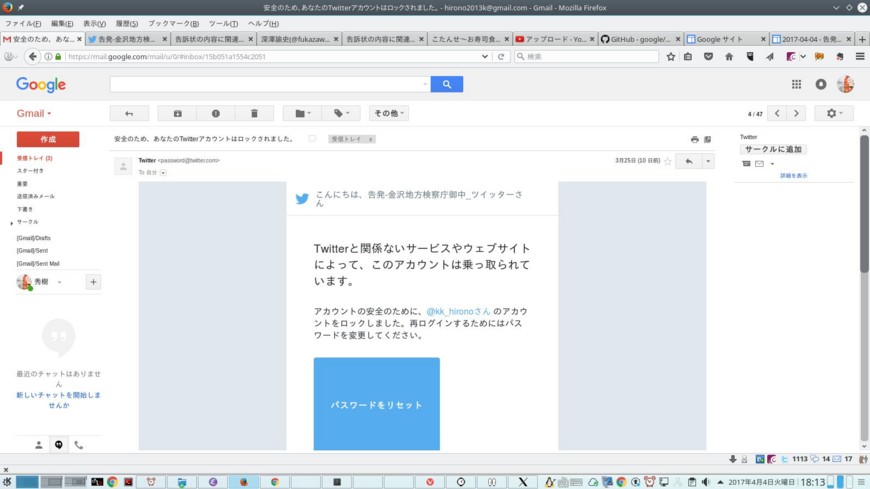Delete the email with the trash icon
Viewport: 870px width, 489px height.
(x=254, y=113)
